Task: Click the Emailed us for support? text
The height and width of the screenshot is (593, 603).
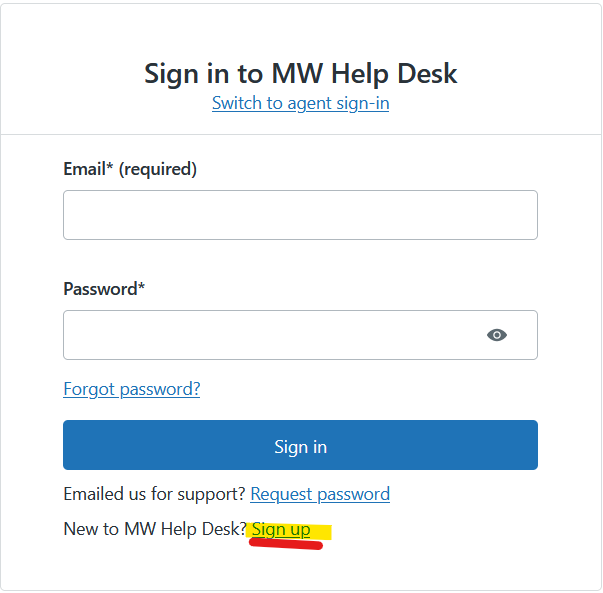Action: click(154, 494)
